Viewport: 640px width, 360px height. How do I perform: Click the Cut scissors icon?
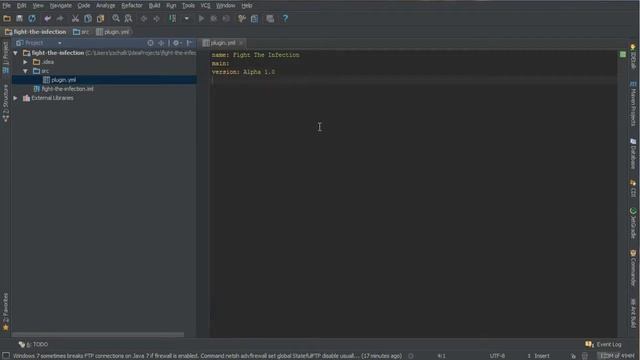point(75,18)
